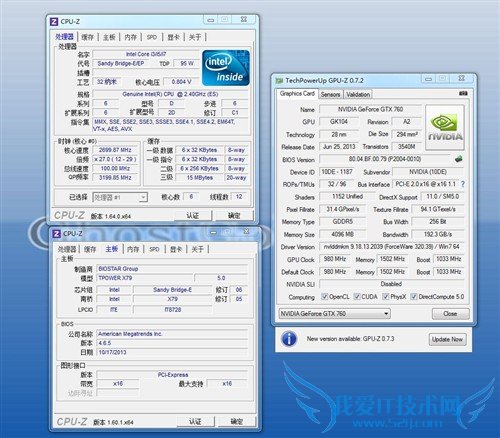Click the Bandwidth value 192.3 GB/s
This screenshot has width=500, height=438.
tap(438, 234)
